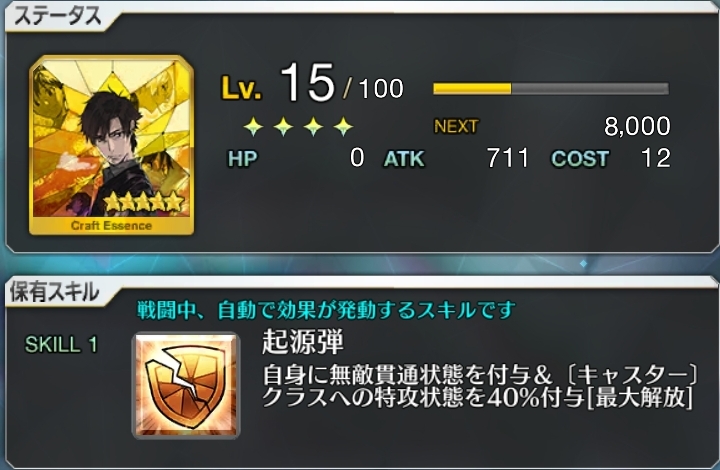Tap the Craft Essence caption under portrait

pyautogui.click(x=111, y=225)
